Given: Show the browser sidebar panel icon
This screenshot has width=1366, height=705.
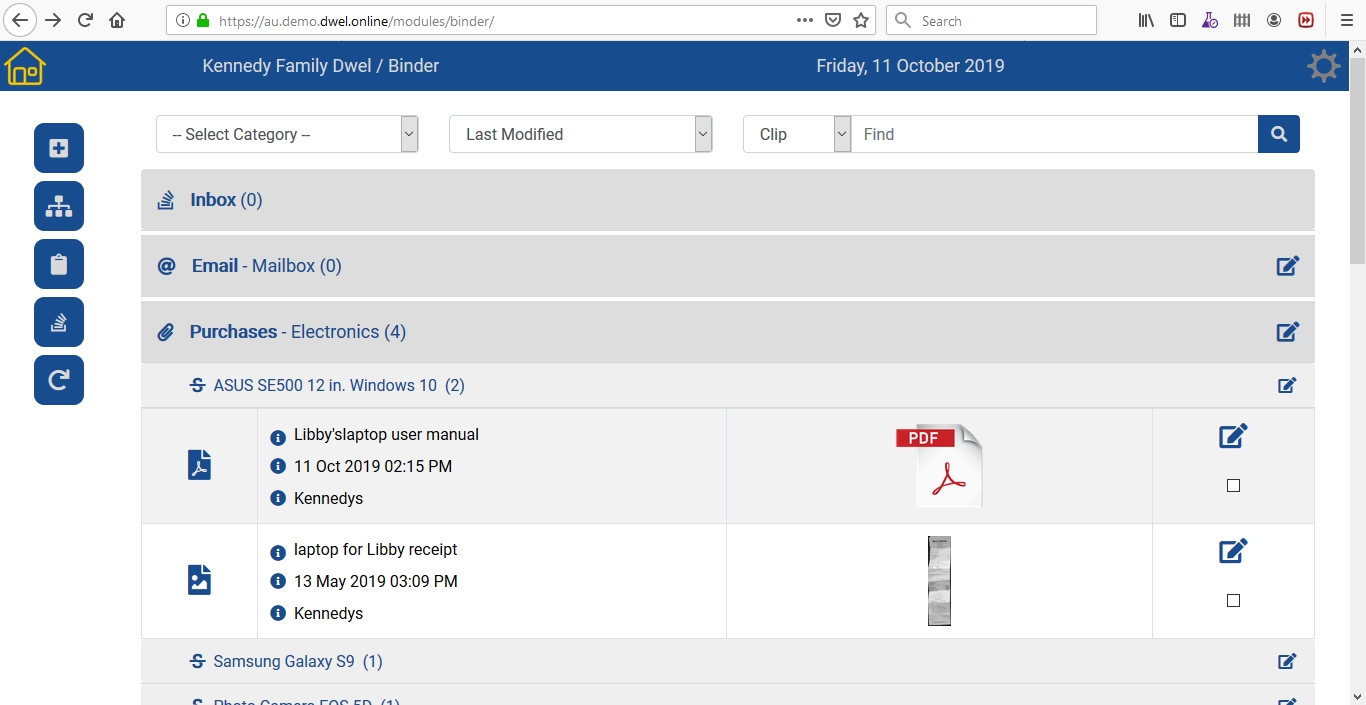Looking at the screenshot, I should pos(1178,20).
